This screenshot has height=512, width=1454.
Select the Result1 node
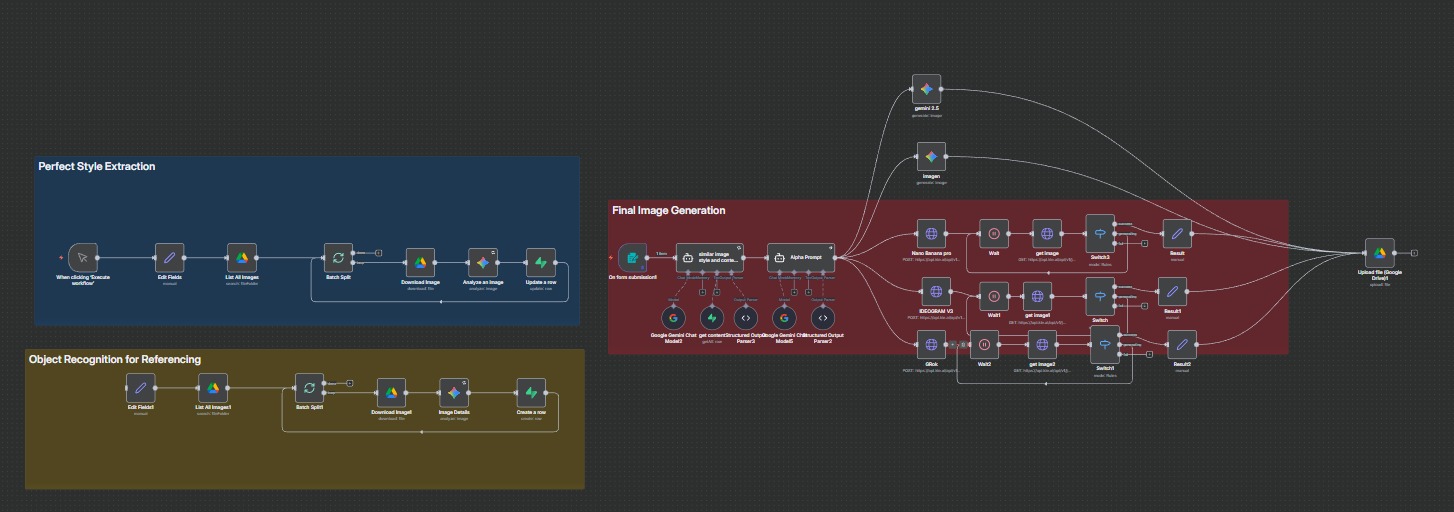pos(1172,291)
